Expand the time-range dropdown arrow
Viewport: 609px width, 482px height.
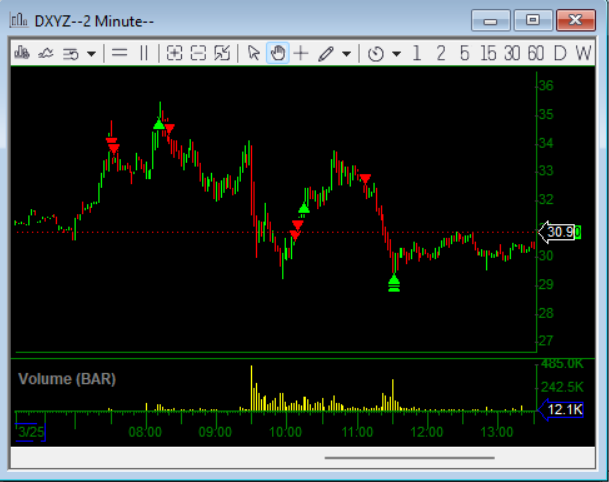coord(397,54)
